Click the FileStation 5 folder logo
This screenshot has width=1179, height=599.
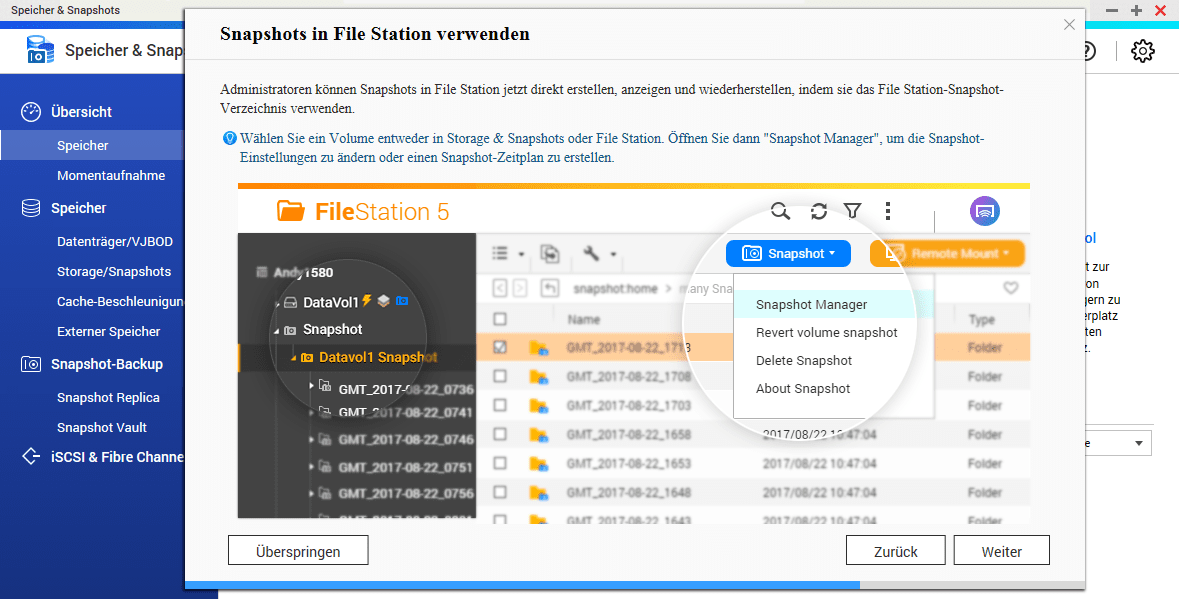[x=291, y=211]
